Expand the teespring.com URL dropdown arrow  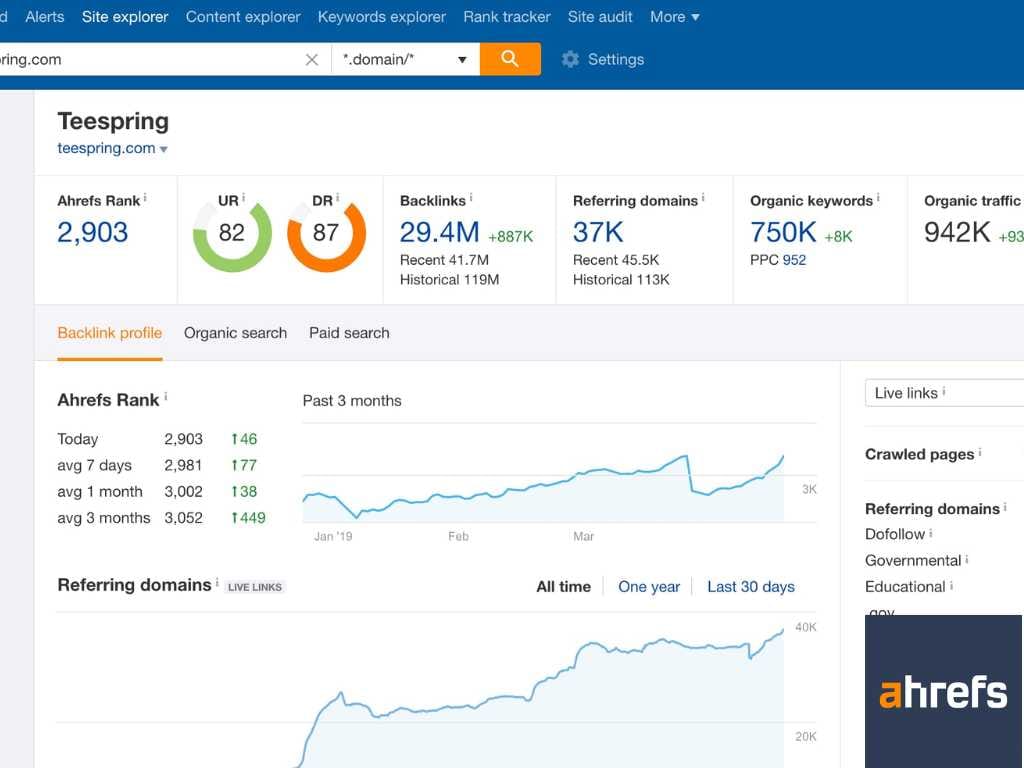tap(163, 150)
